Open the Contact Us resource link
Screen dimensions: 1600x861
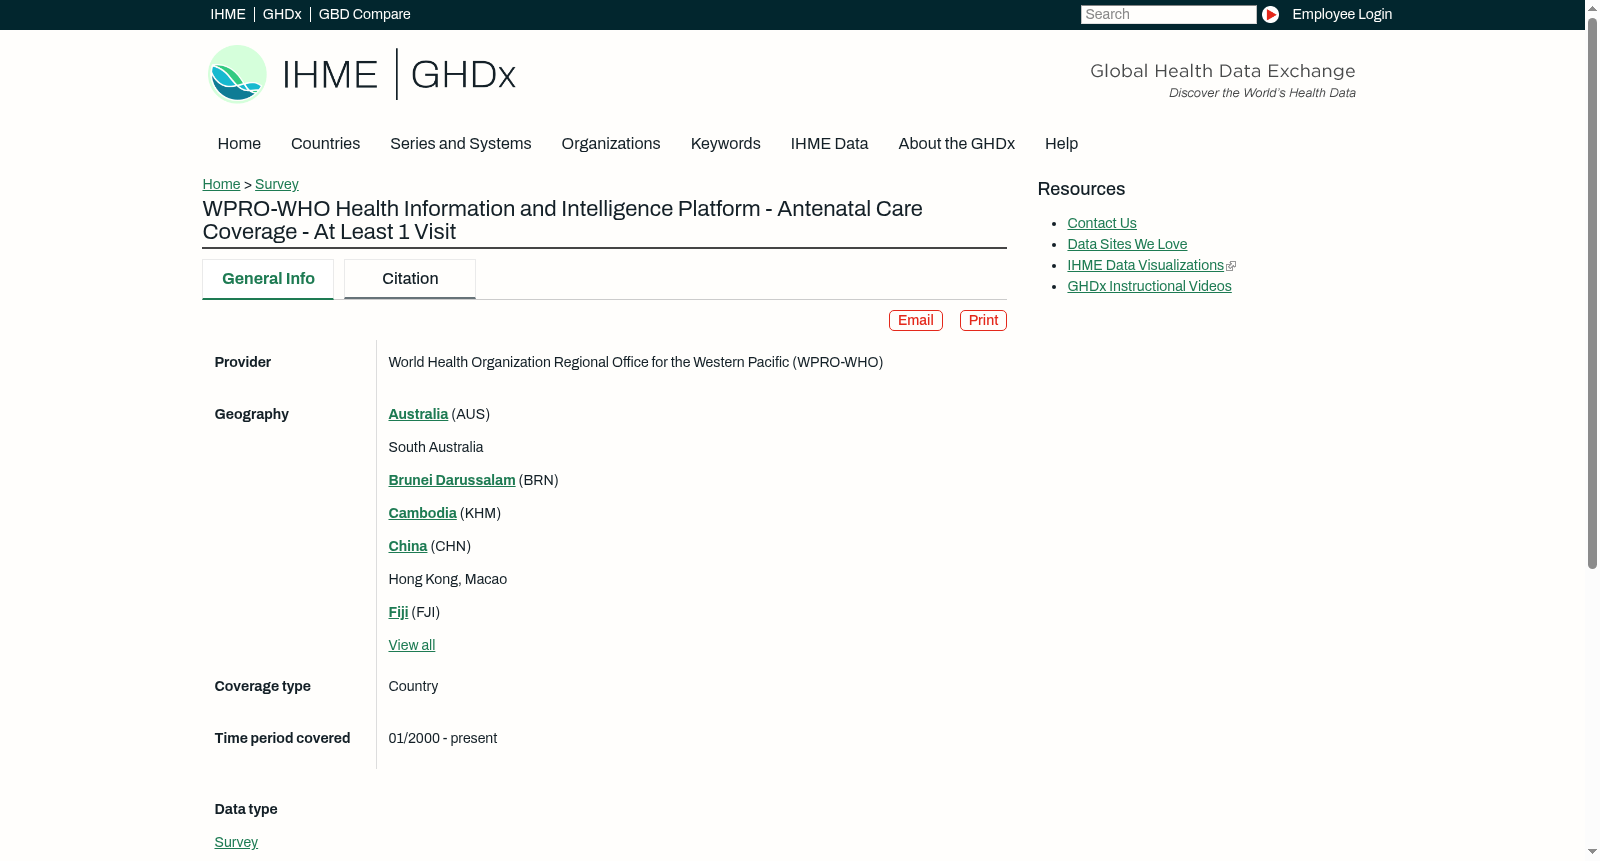(1102, 223)
